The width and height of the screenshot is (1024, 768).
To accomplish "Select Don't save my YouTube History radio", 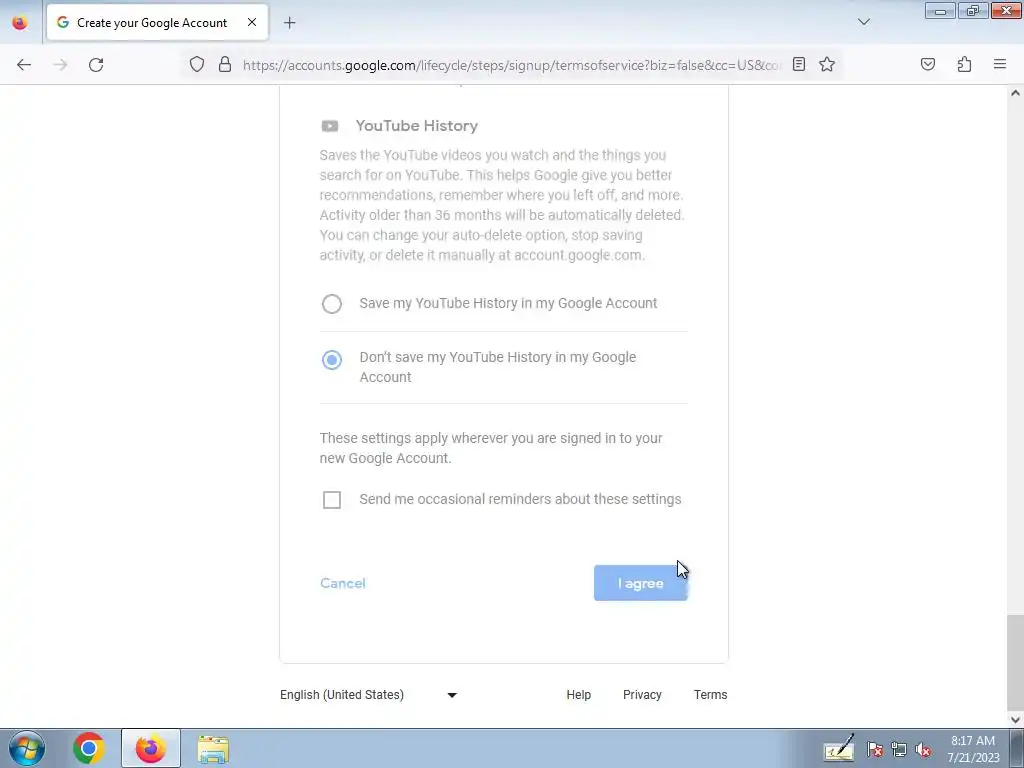I will click(x=332, y=360).
